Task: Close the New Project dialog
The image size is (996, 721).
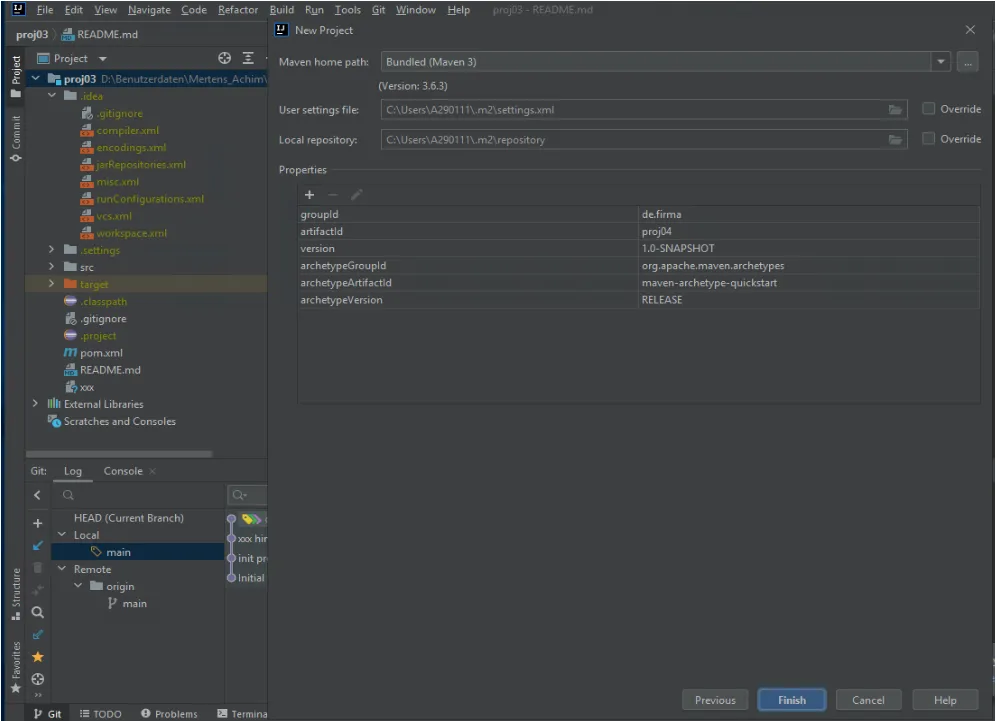Action: click(970, 30)
